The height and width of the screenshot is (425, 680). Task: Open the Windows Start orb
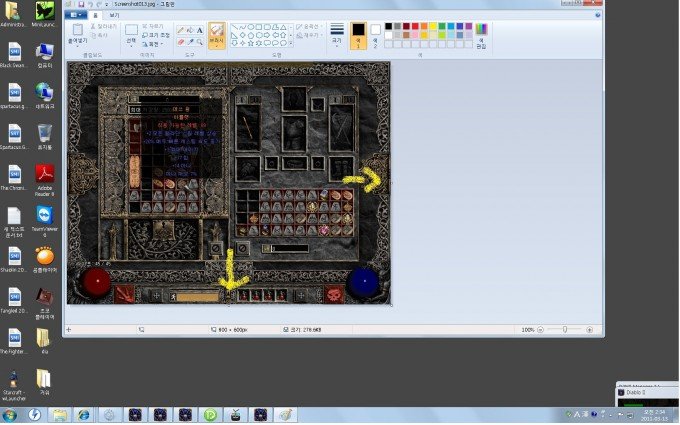click(10, 415)
